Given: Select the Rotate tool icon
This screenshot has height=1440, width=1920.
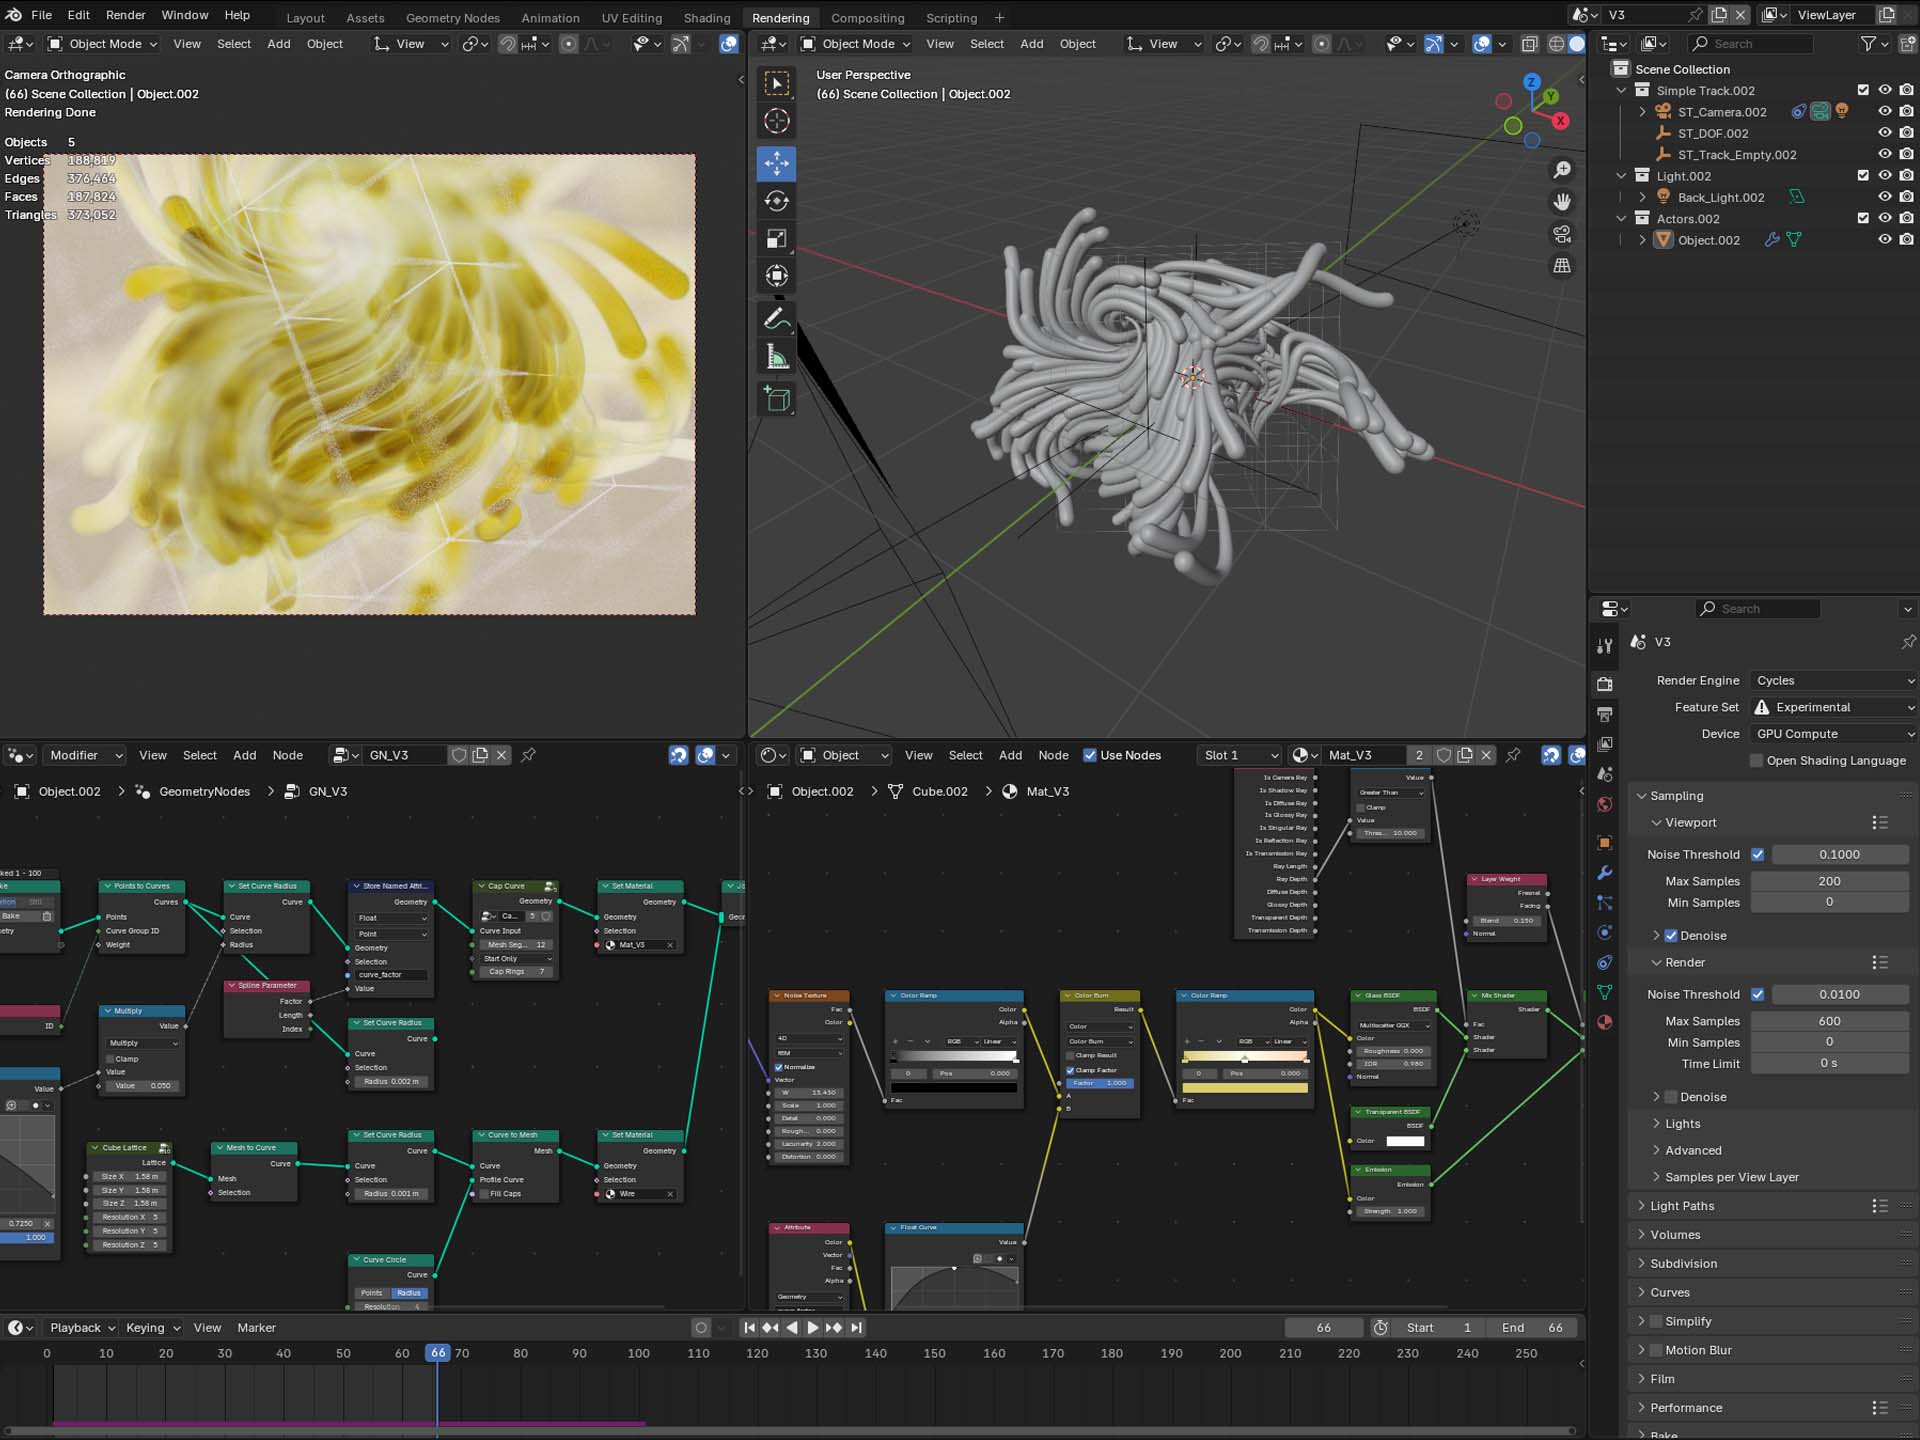Looking at the screenshot, I should click(777, 201).
